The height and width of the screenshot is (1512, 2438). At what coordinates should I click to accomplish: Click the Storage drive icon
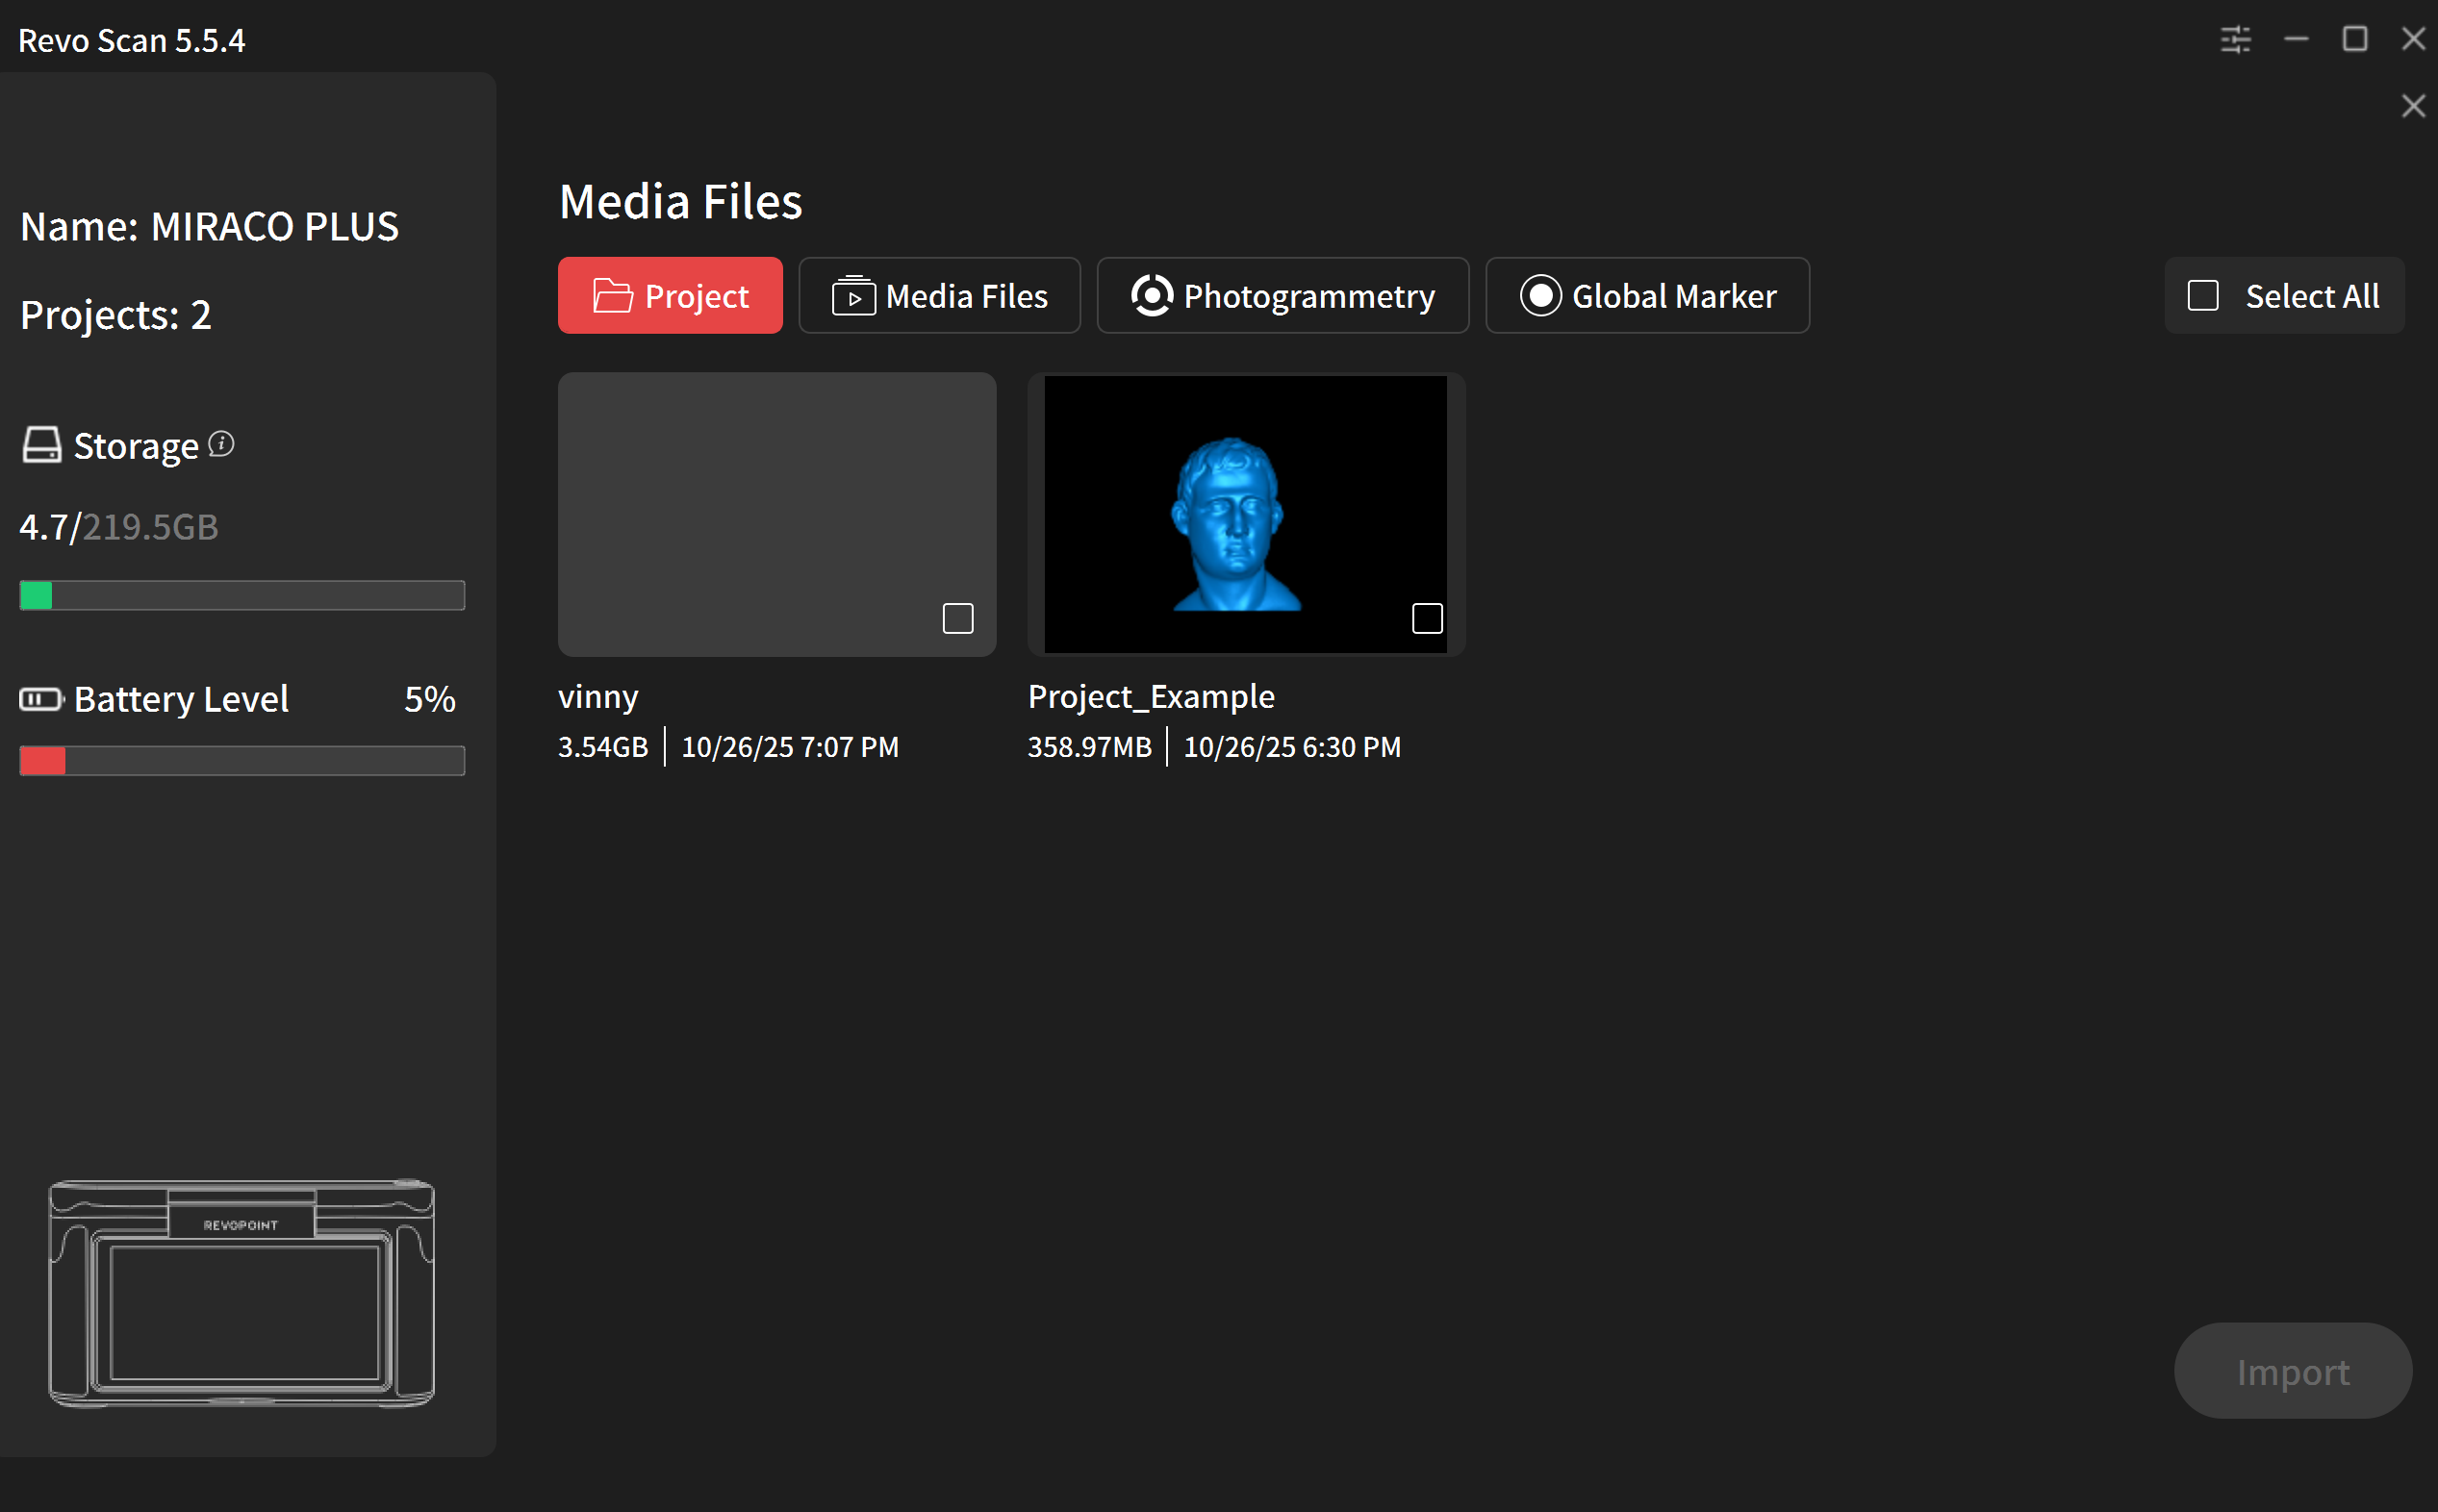point(42,445)
